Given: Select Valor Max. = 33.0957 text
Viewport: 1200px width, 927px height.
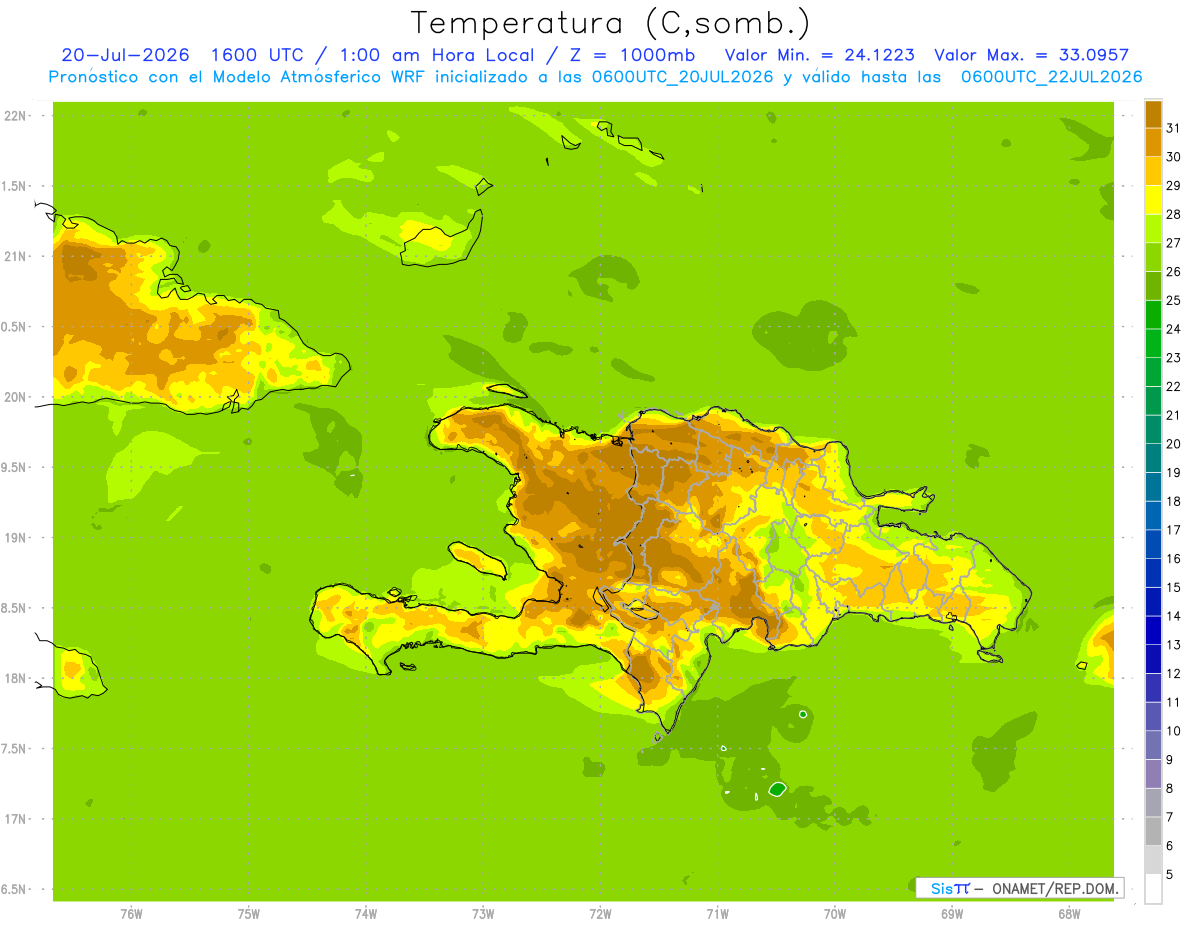Looking at the screenshot, I should click(x=1032, y=55).
